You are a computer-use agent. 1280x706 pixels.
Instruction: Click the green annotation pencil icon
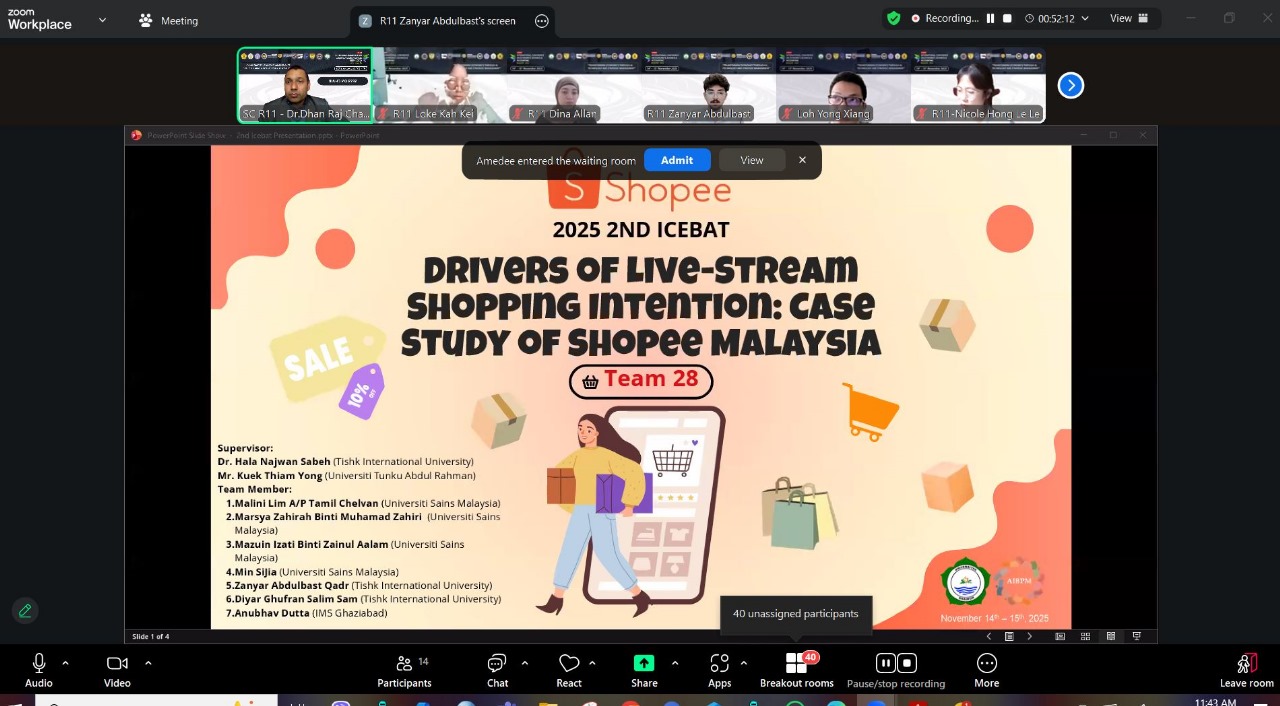coord(25,610)
